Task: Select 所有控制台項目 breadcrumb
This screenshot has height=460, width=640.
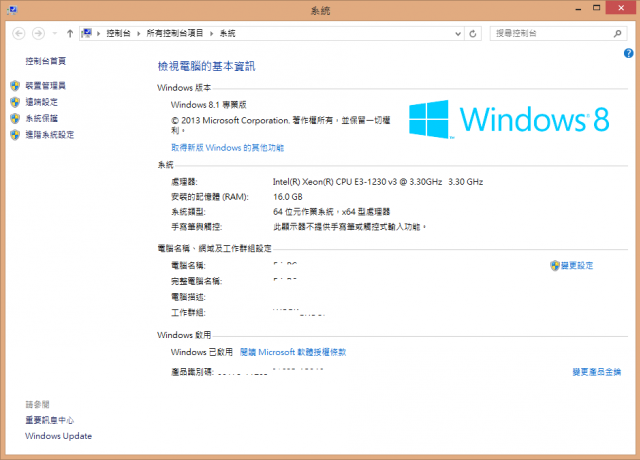Action: [175, 33]
